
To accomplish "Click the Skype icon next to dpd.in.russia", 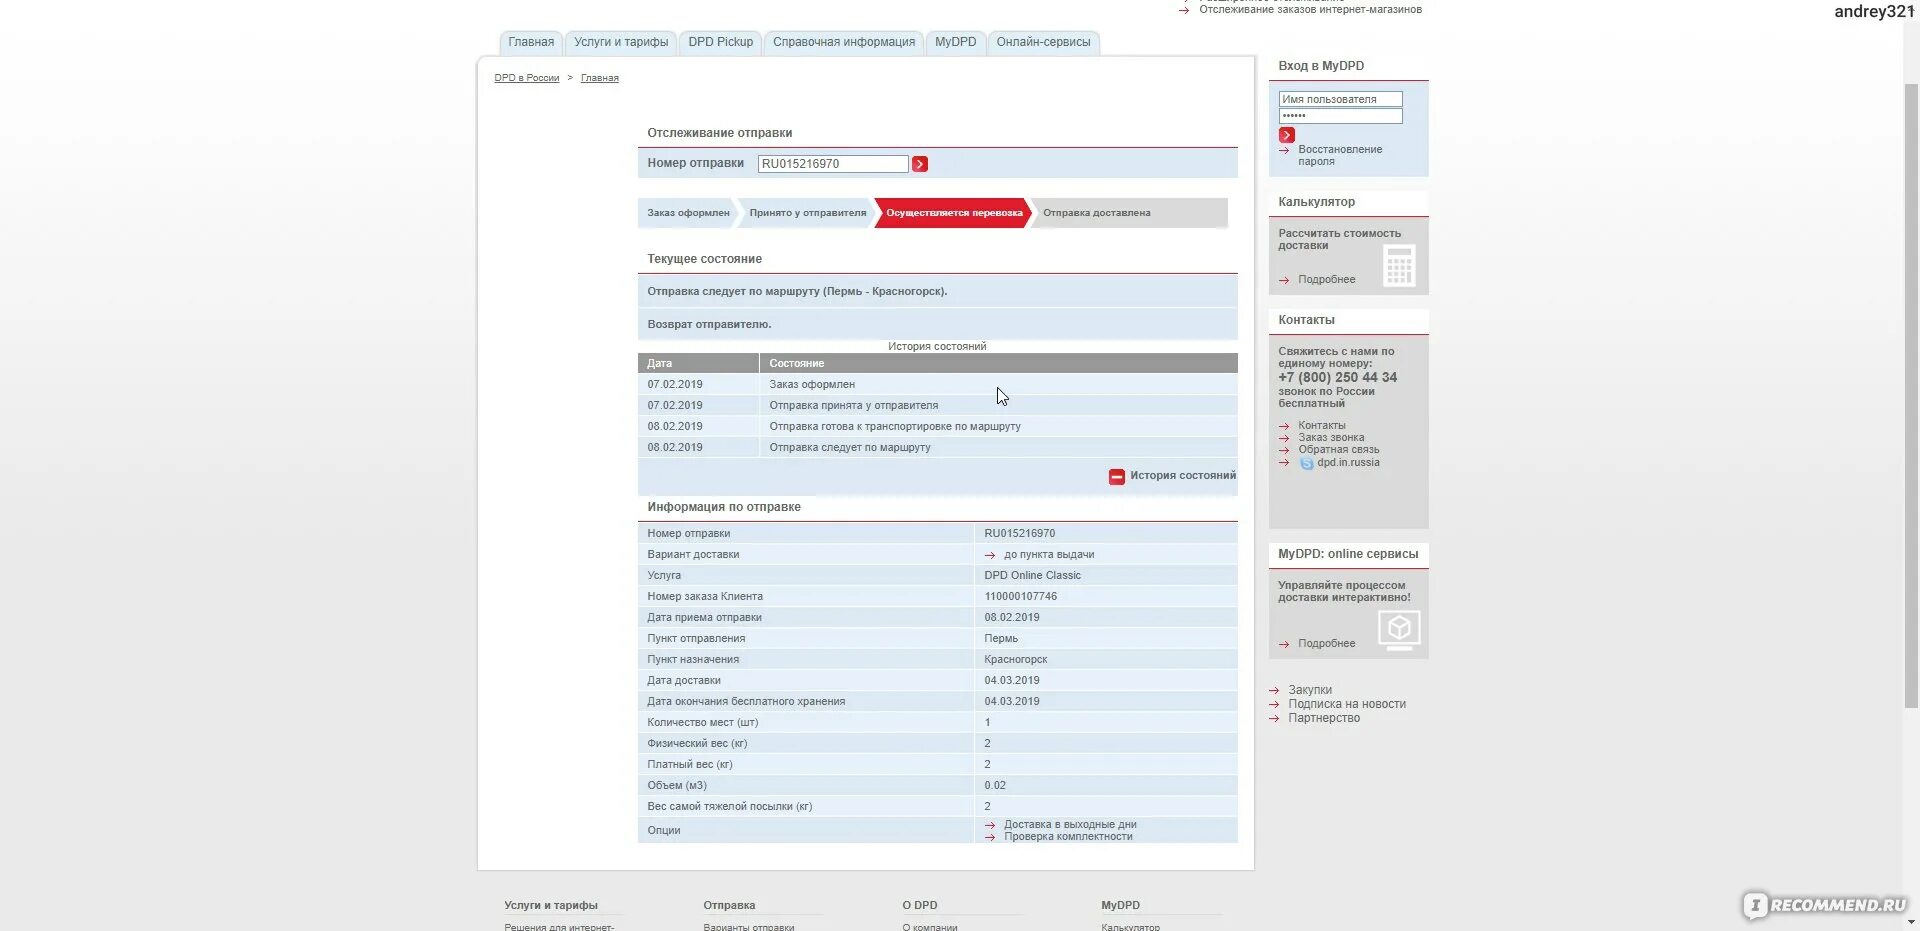I will tap(1307, 463).
